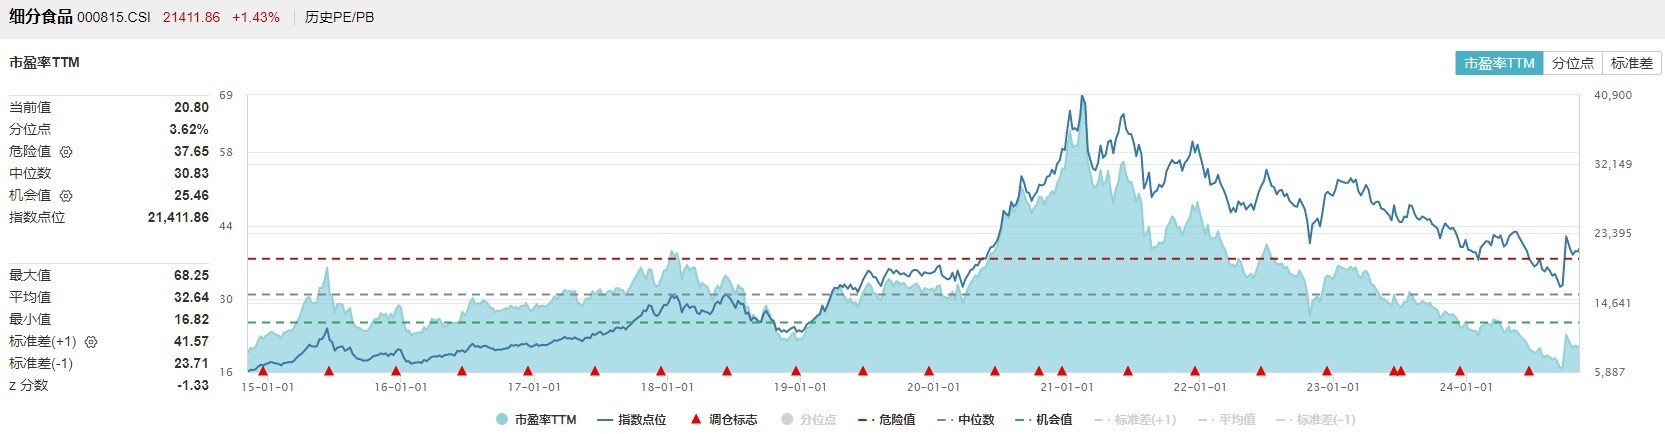Enable 标准差(+1) line in legend
1665x434 pixels.
click(1135, 420)
